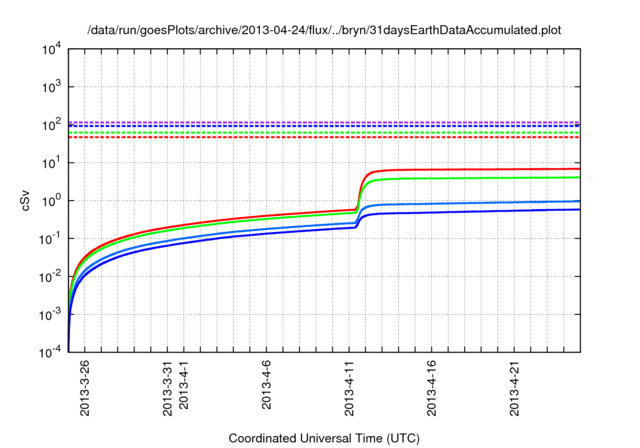Click the 10^1 y-axis tick label
The width and height of the screenshot is (640, 448).
51,163
